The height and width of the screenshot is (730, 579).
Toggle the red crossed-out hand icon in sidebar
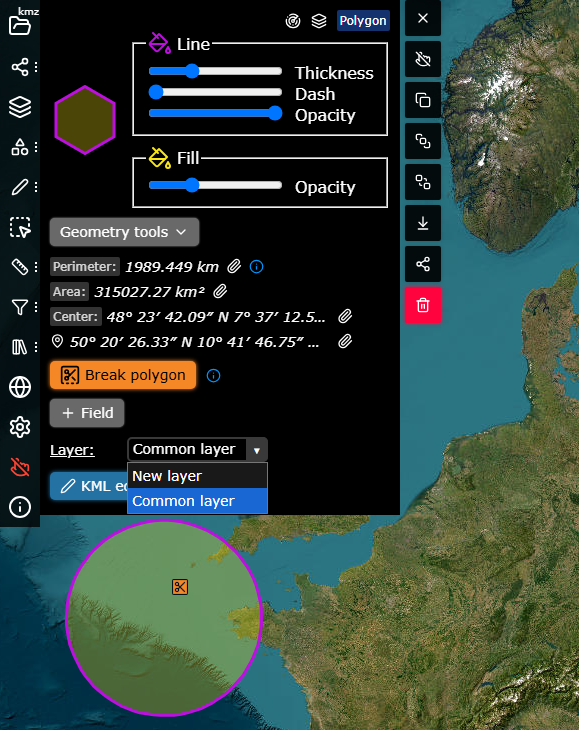[x=20, y=467]
